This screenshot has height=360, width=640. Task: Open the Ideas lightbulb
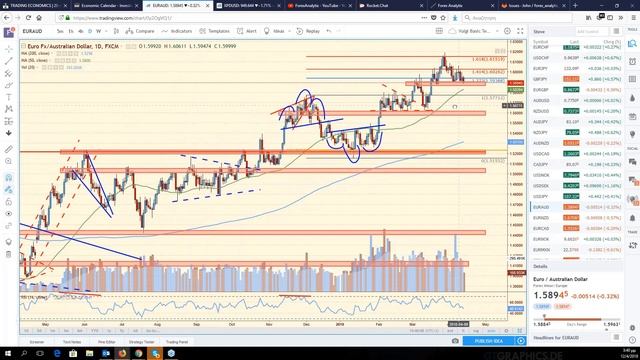click(x=274, y=31)
